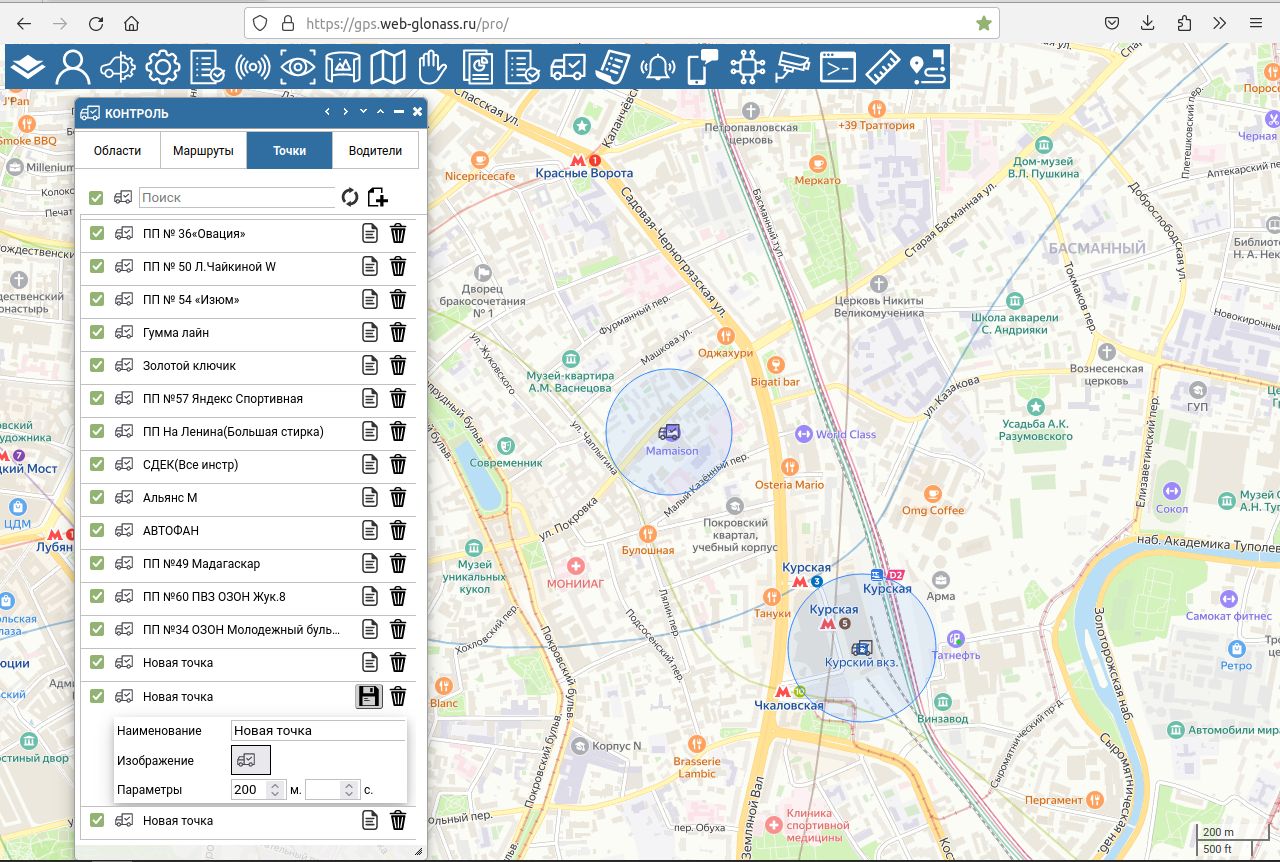Increase the radius meters value
Image resolution: width=1280 pixels, height=862 pixels.
[x=275, y=785]
